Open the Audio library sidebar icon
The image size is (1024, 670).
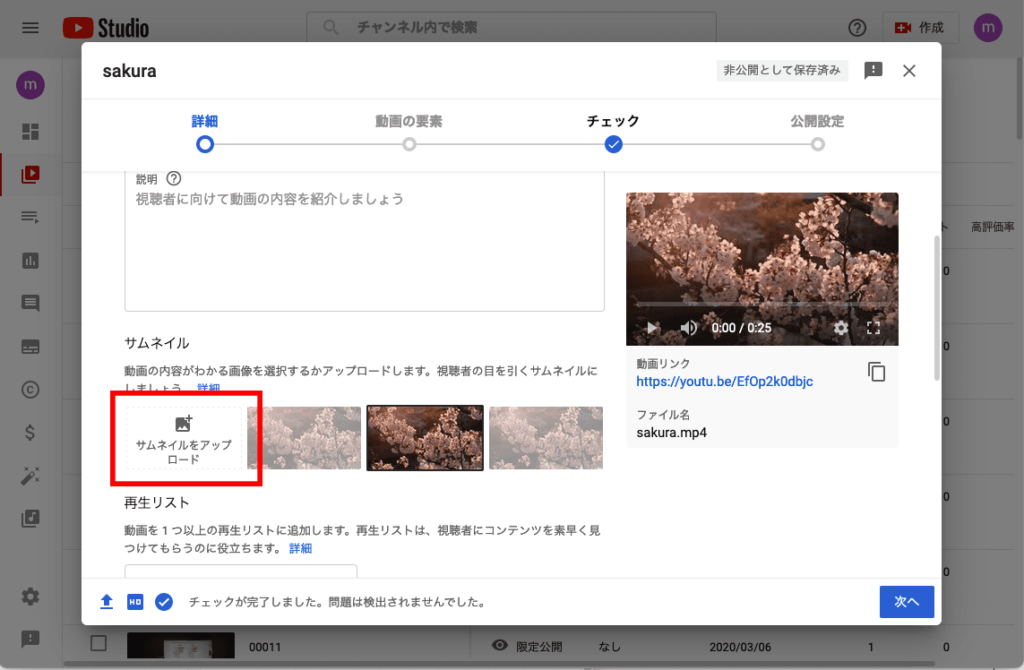click(x=31, y=518)
